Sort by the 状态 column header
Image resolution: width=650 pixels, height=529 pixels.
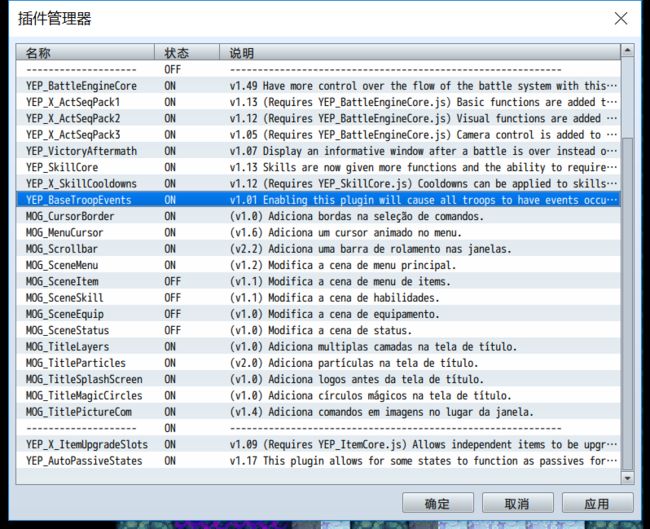point(187,53)
